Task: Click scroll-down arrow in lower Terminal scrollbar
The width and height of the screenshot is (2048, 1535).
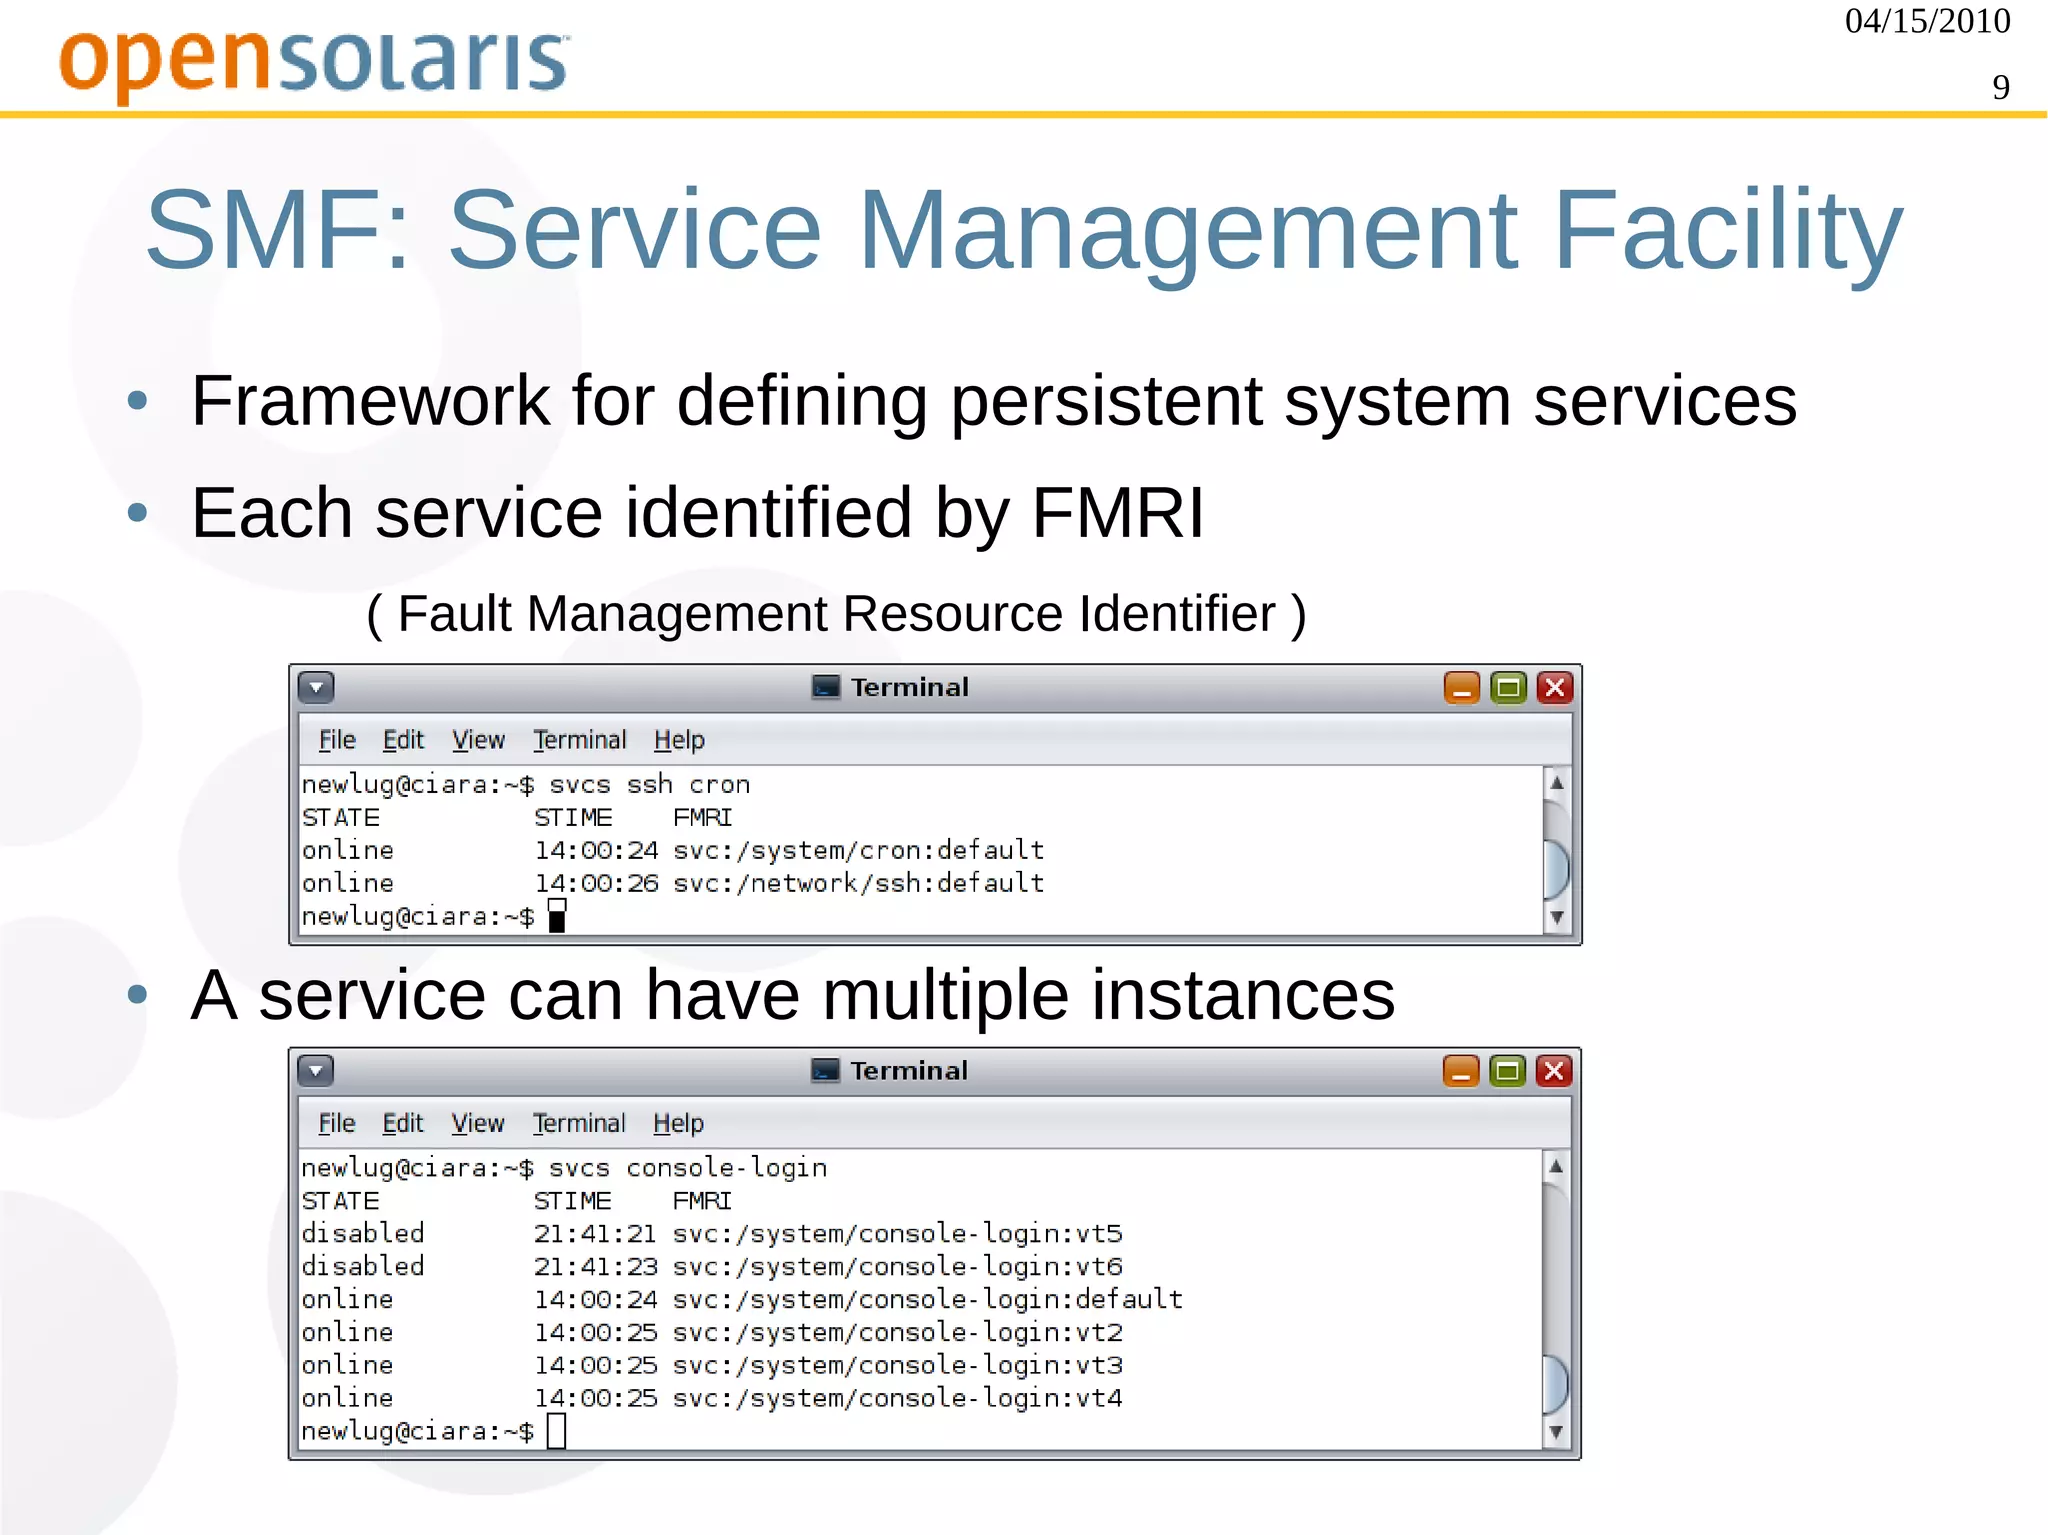Action: click(1556, 1432)
